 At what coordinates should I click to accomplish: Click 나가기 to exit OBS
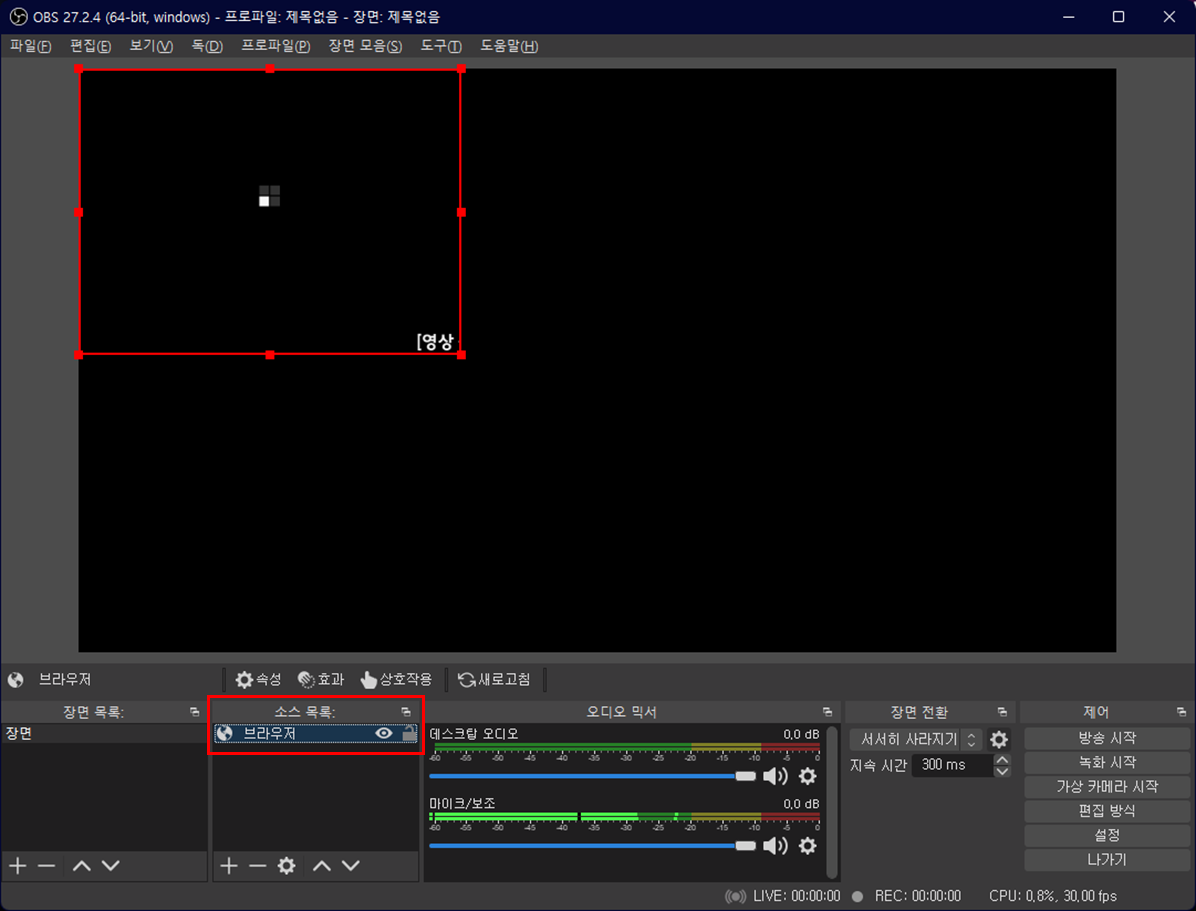(x=1107, y=860)
